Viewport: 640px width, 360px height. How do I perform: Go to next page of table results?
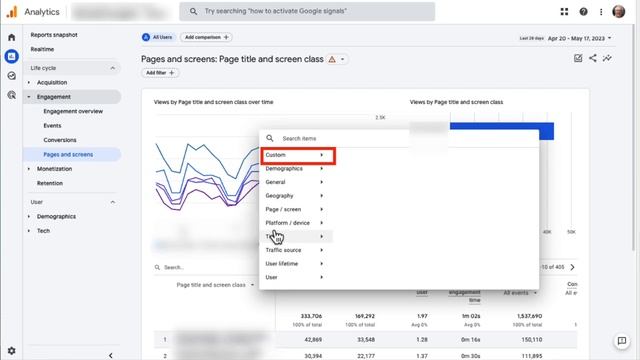coord(572,267)
